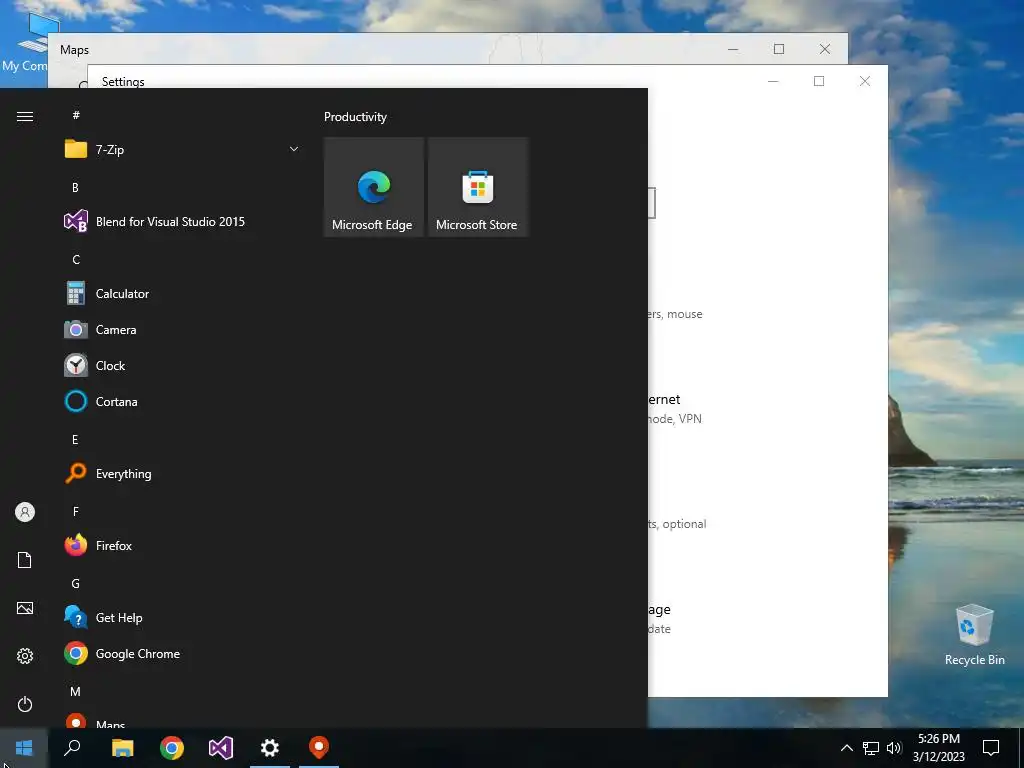Image resolution: width=1024 pixels, height=768 pixels.
Task: Expand the Start hamburger menu
Action: (25, 116)
